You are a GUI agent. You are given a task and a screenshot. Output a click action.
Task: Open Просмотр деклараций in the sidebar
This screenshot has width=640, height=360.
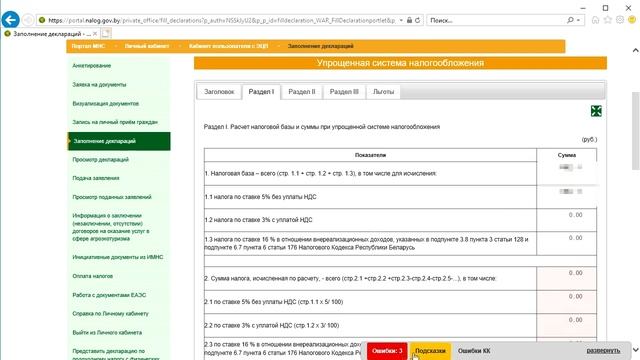point(100,160)
